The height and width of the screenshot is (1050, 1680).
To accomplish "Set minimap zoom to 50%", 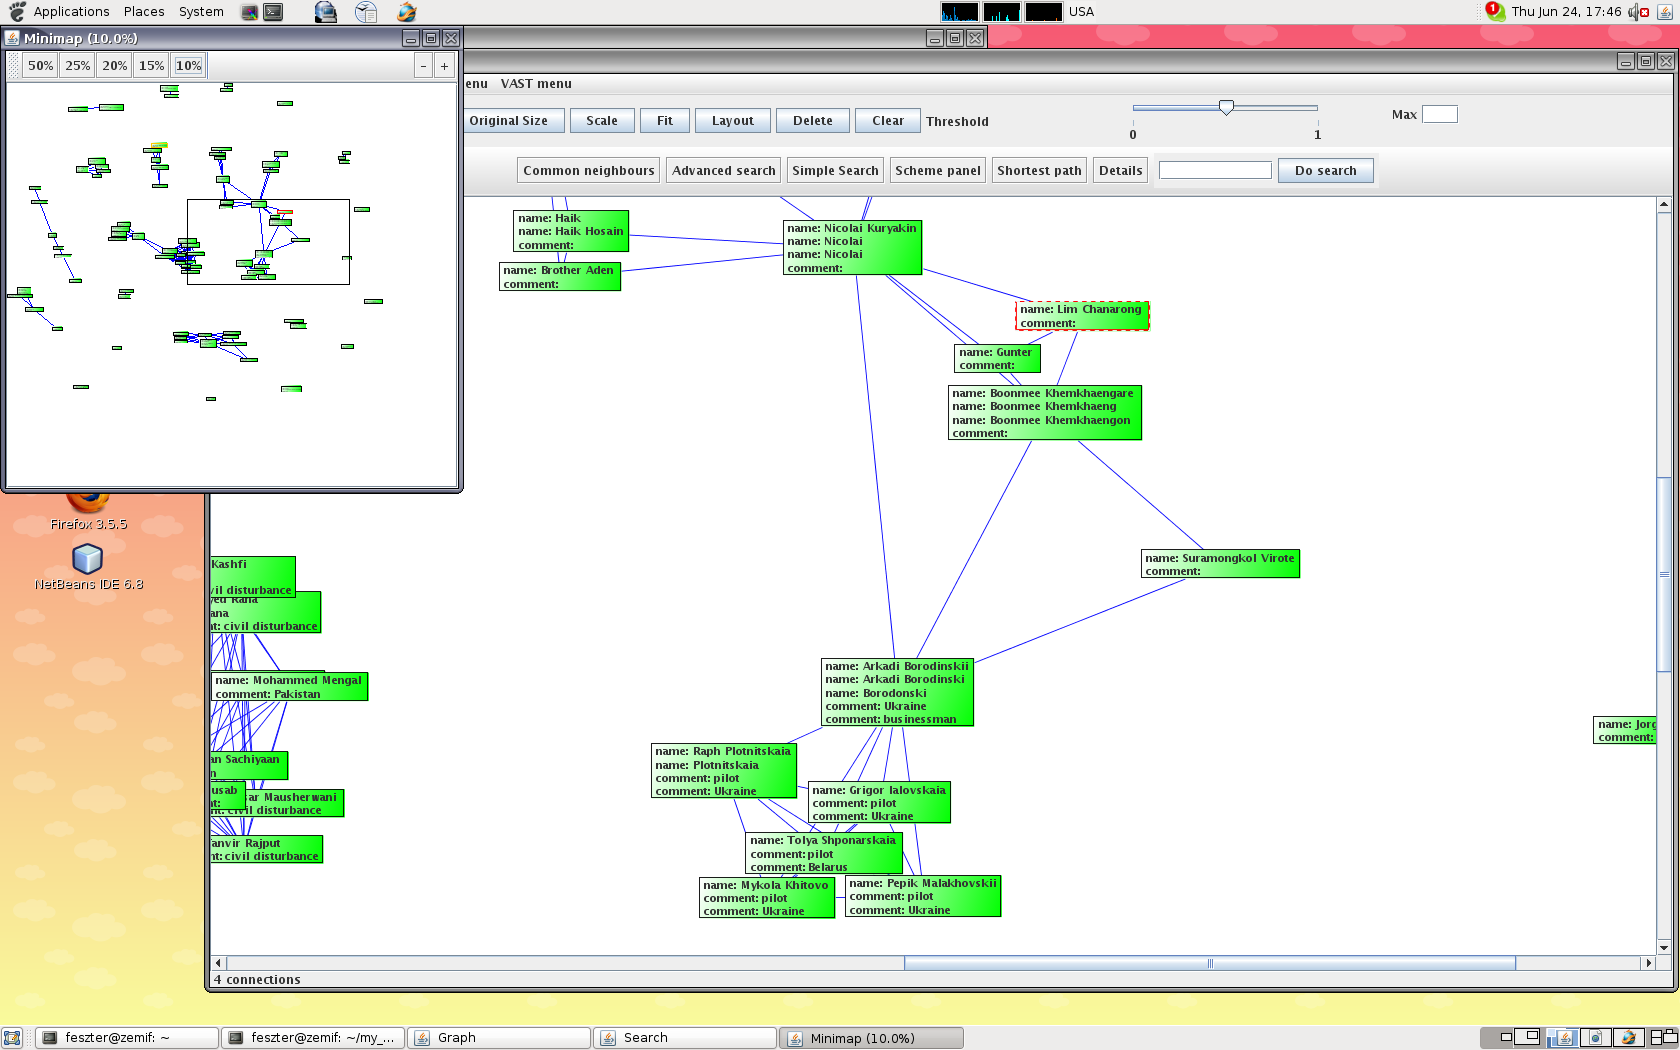I will (x=41, y=66).
